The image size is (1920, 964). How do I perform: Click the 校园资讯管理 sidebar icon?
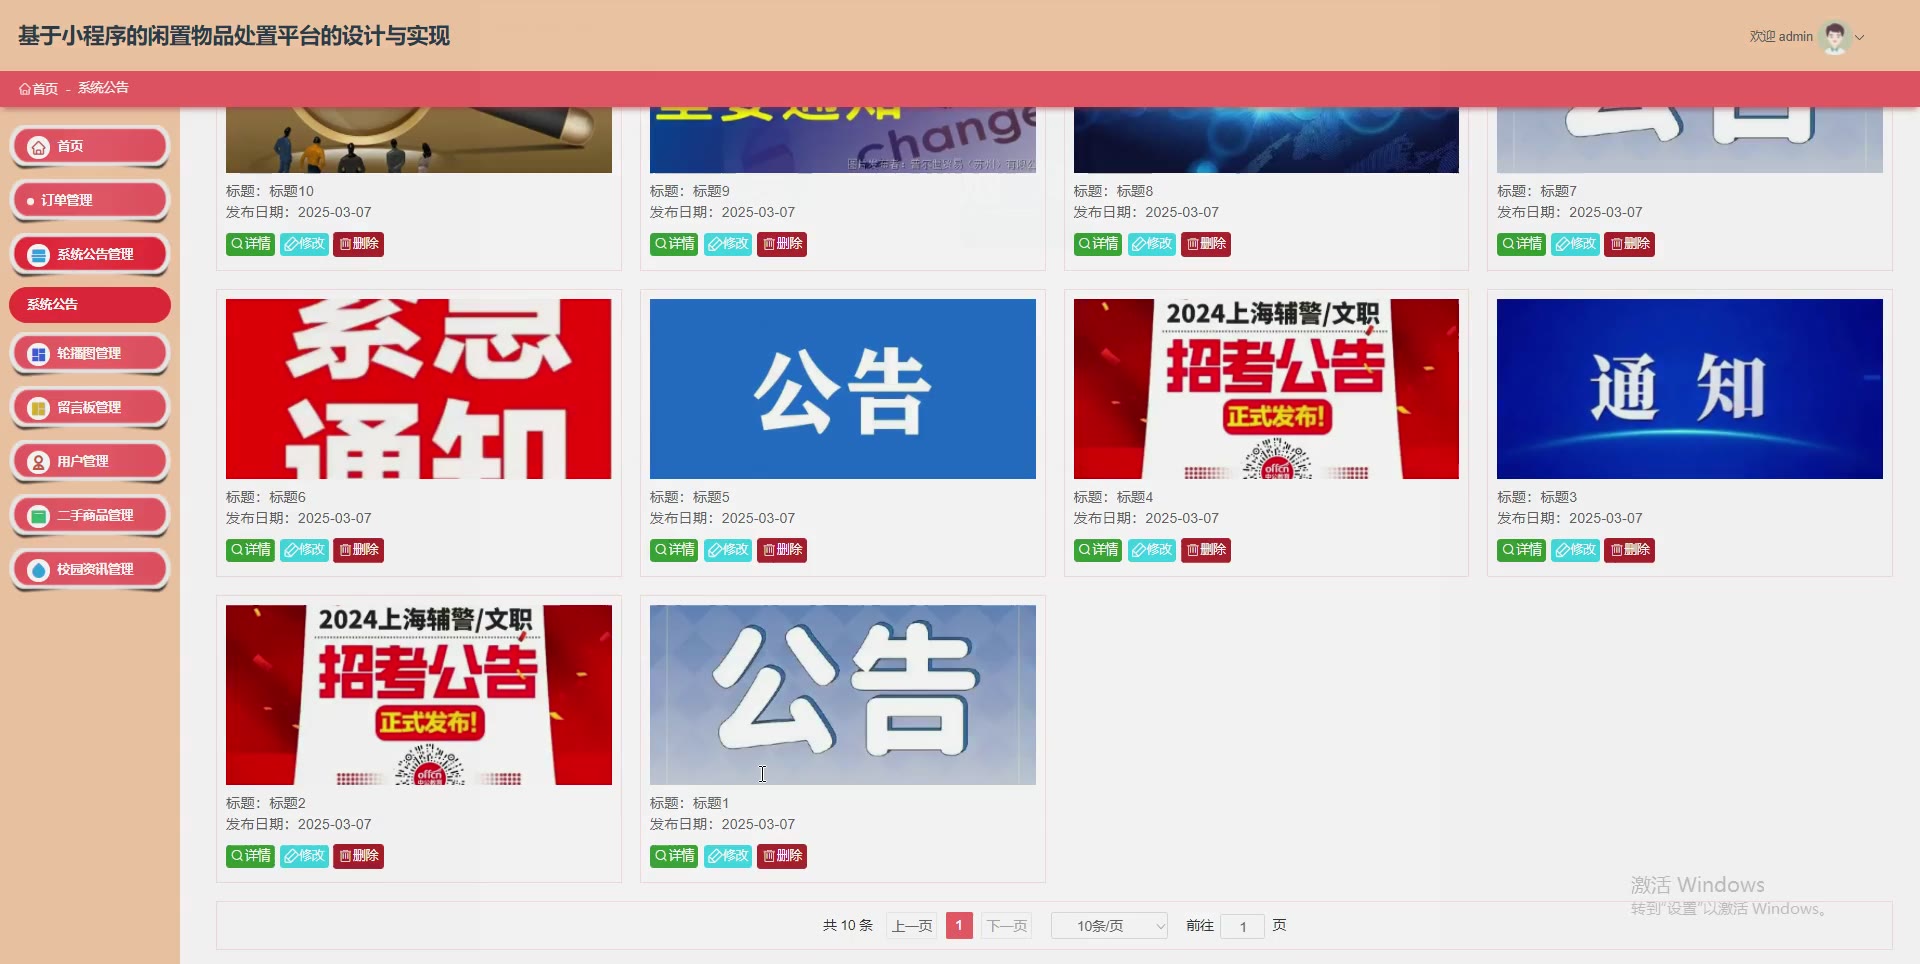pyautogui.click(x=38, y=570)
